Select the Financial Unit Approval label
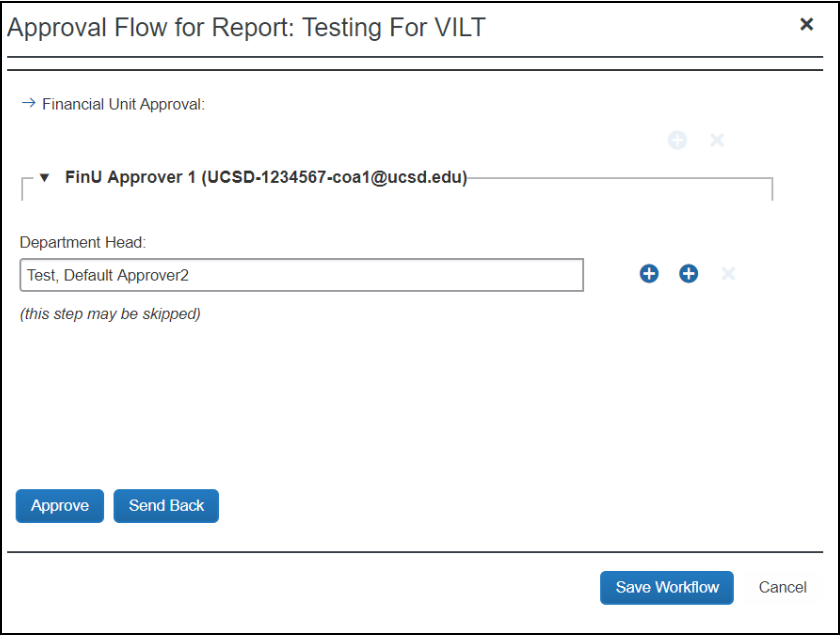Image resolution: width=840 pixels, height=635 pixels. tap(123, 104)
